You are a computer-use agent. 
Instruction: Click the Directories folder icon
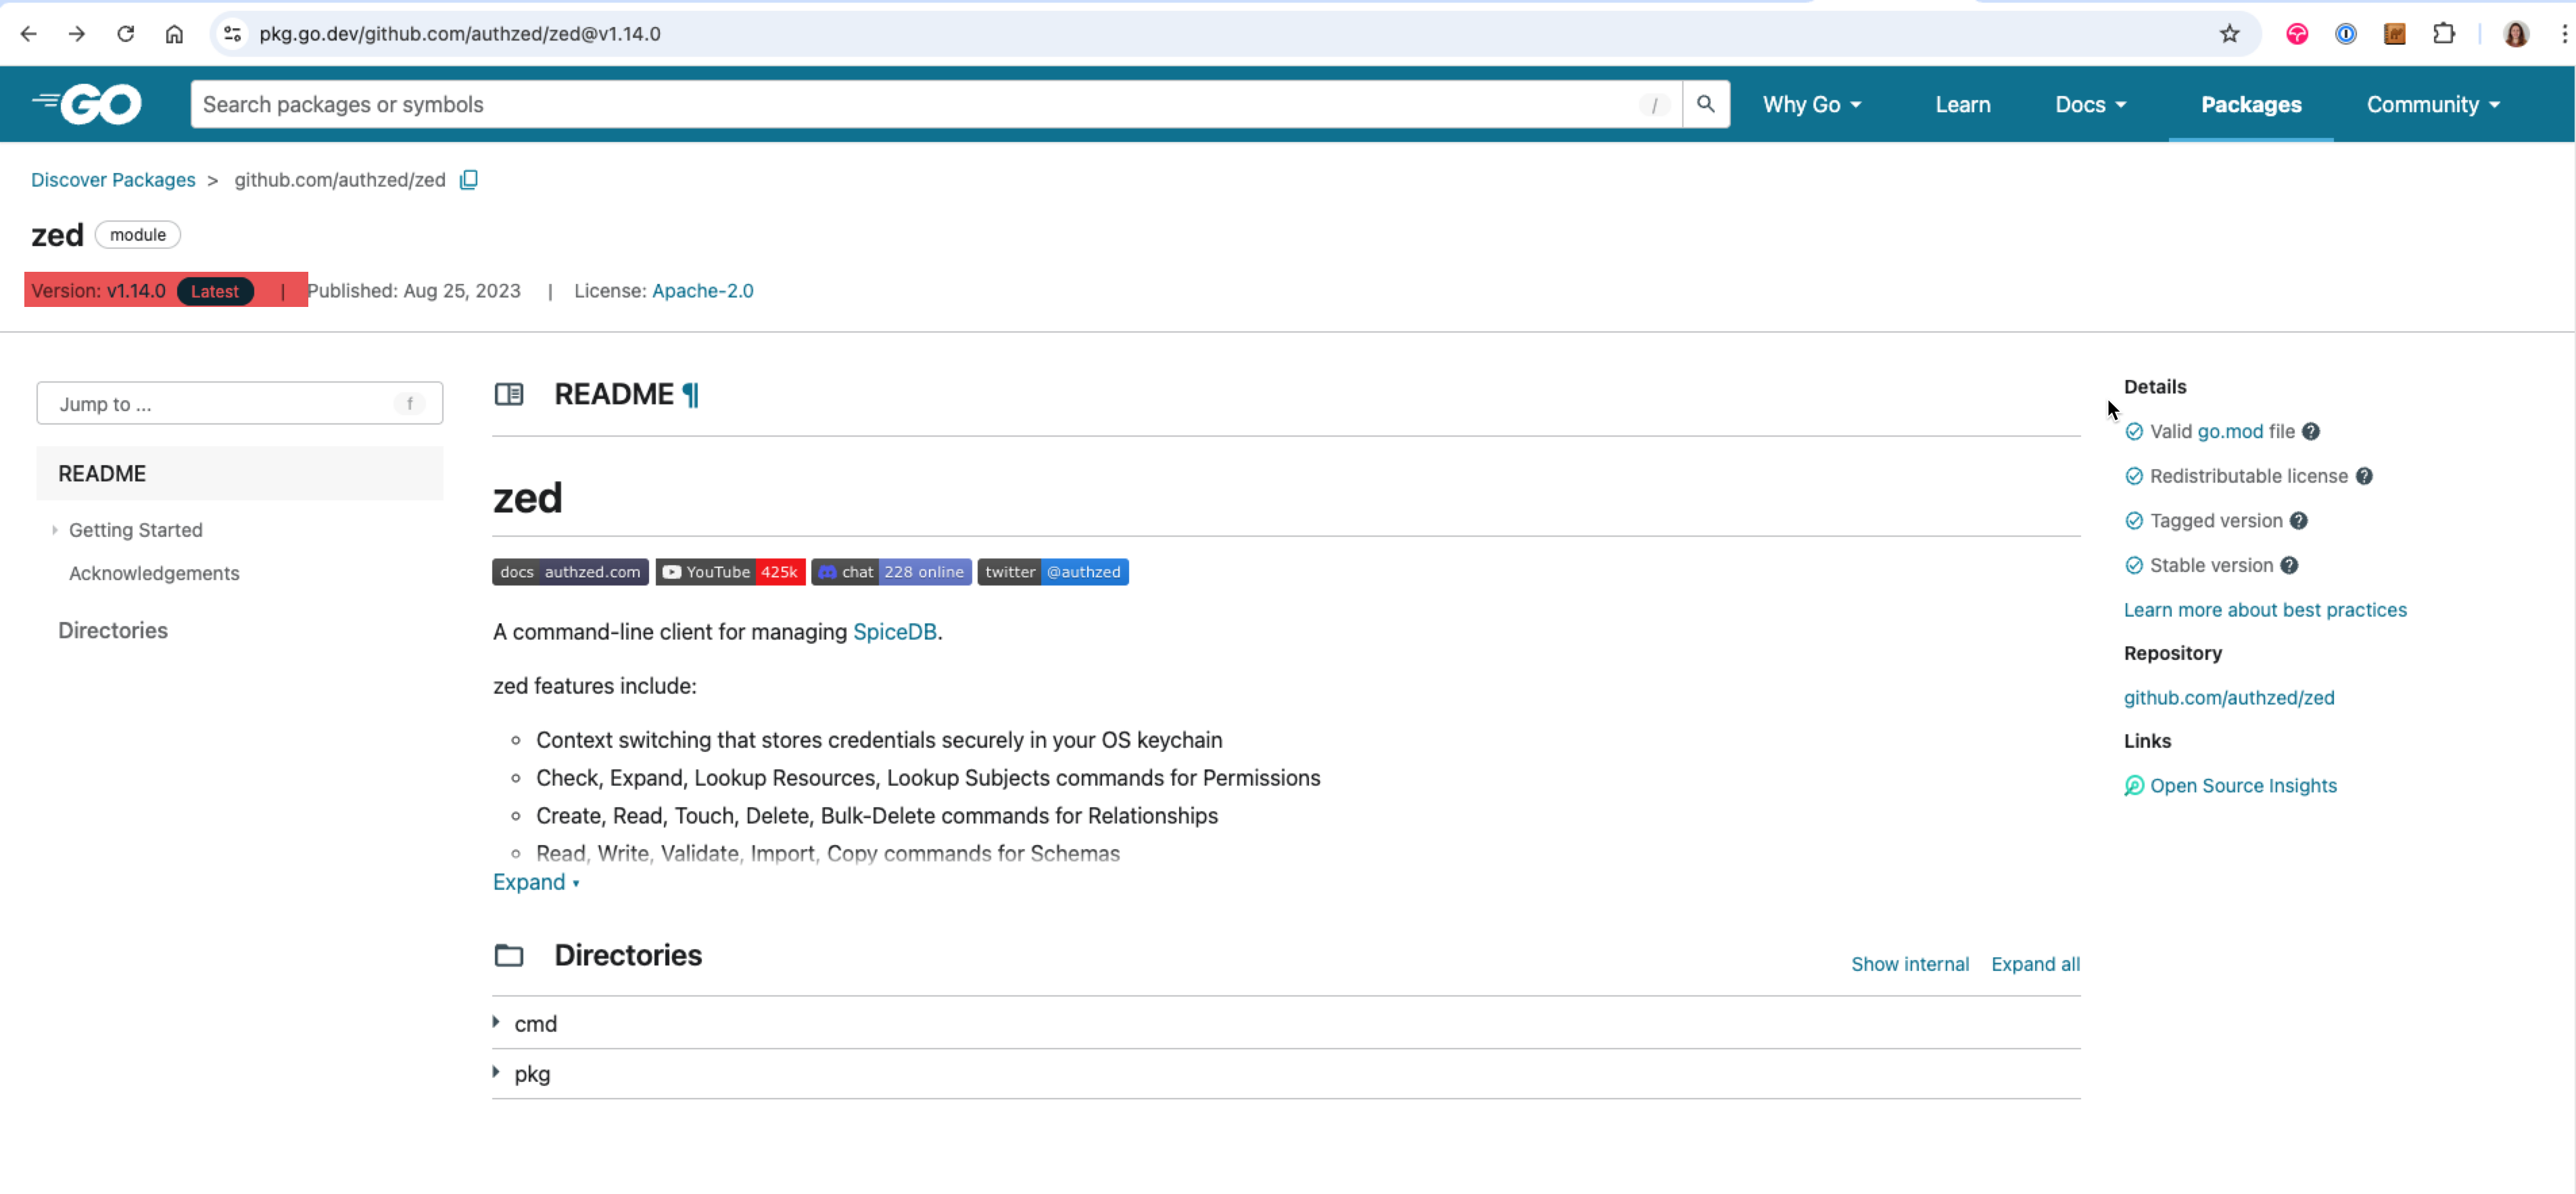pos(509,956)
